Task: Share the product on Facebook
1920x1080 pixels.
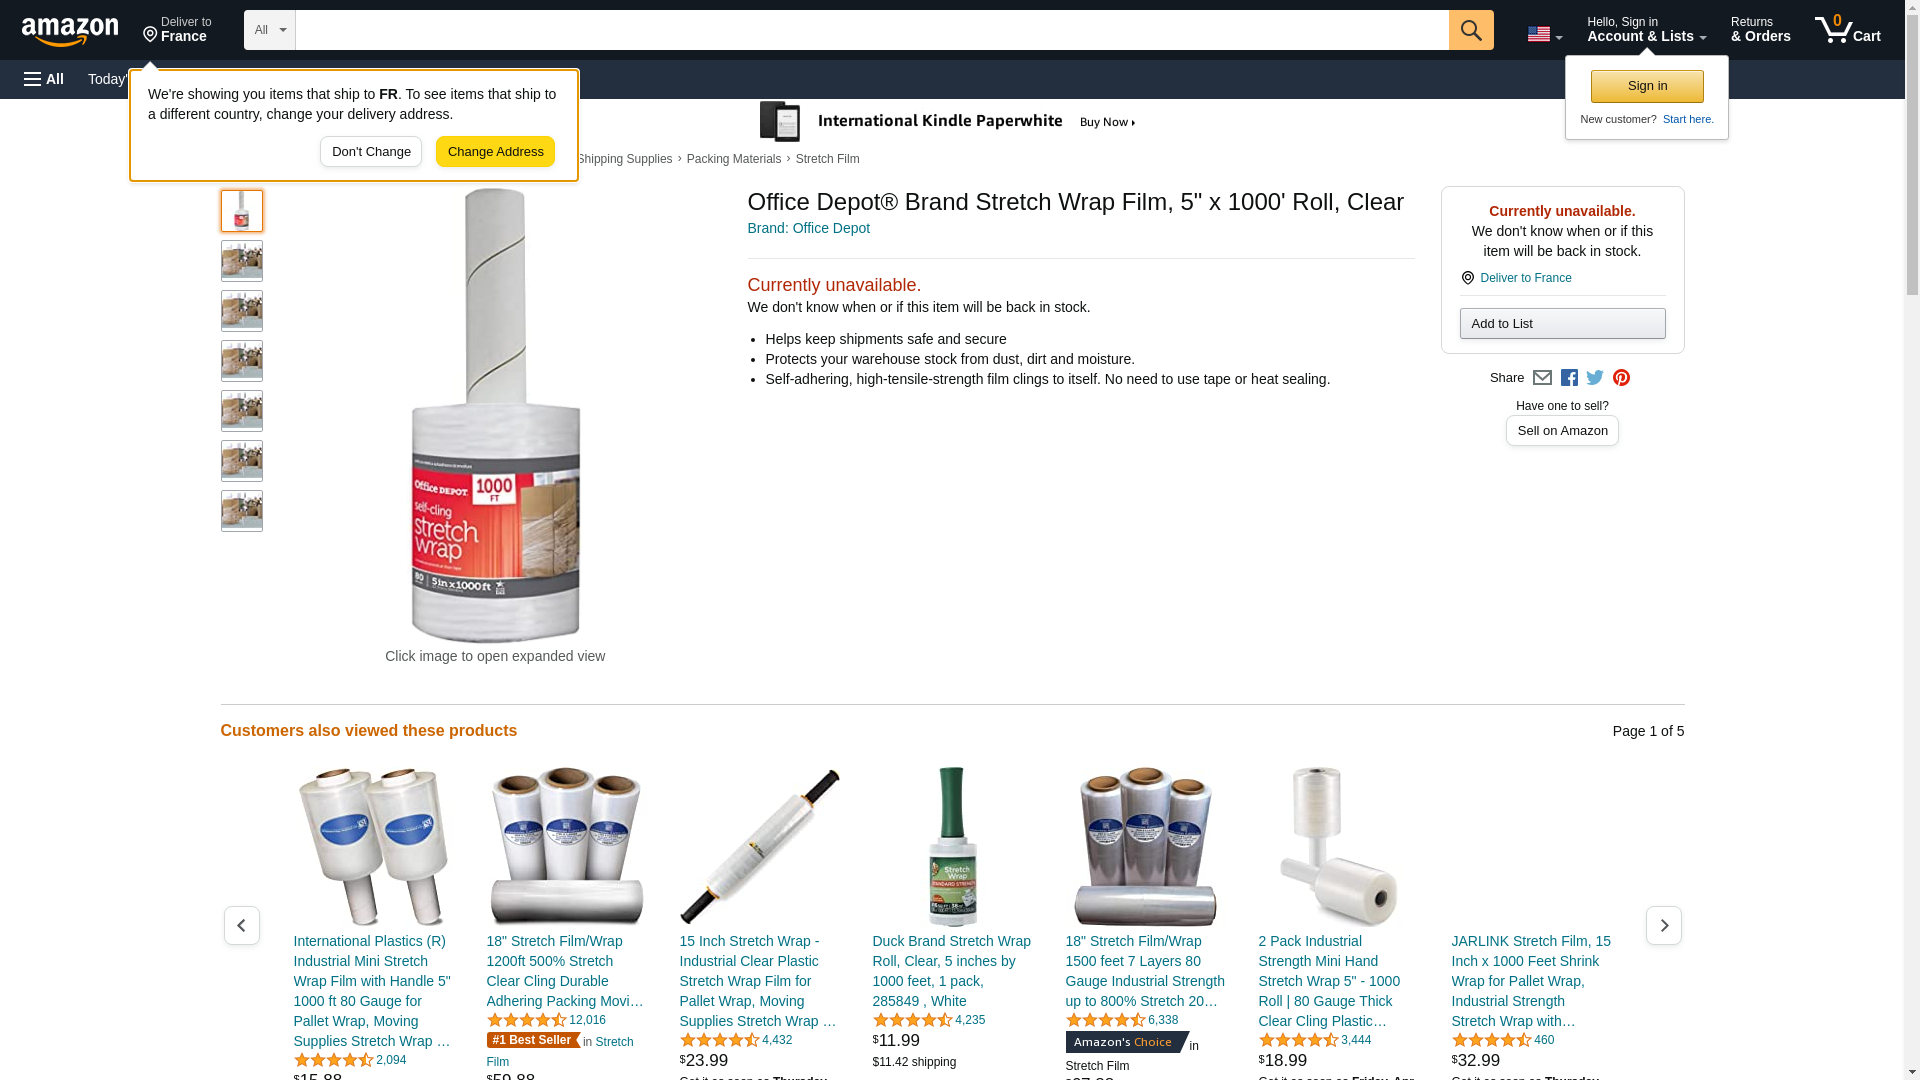Action: click(1569, 378)
